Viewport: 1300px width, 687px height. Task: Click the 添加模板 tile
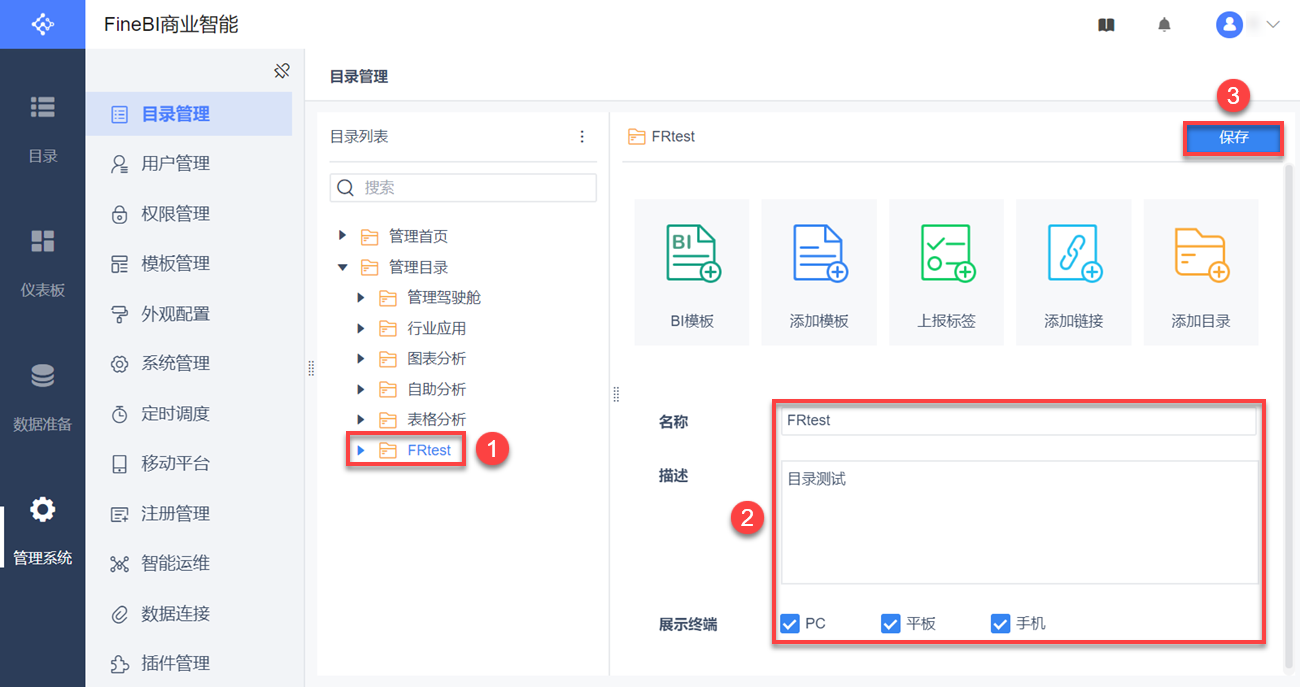click(x=819, y=272)
